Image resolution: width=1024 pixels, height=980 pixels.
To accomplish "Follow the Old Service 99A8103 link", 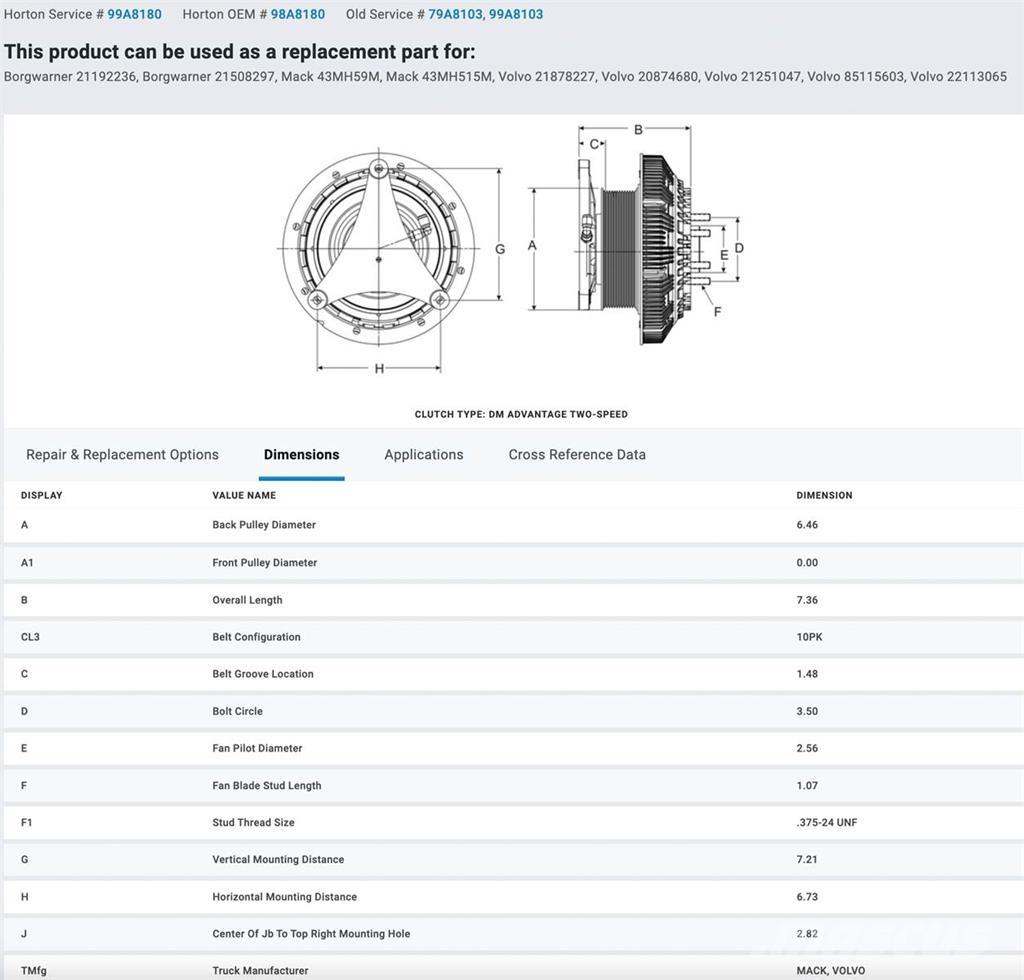I will 516,14.
